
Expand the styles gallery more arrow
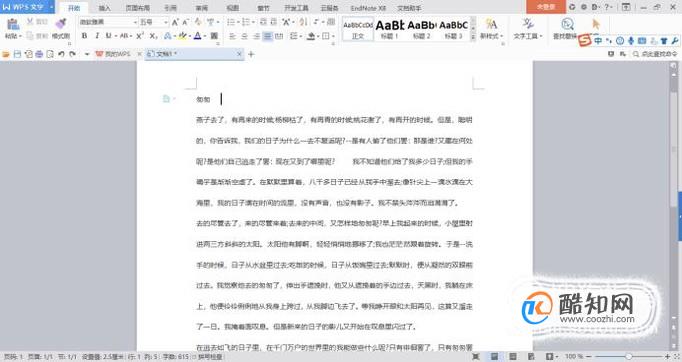point(473,38)
